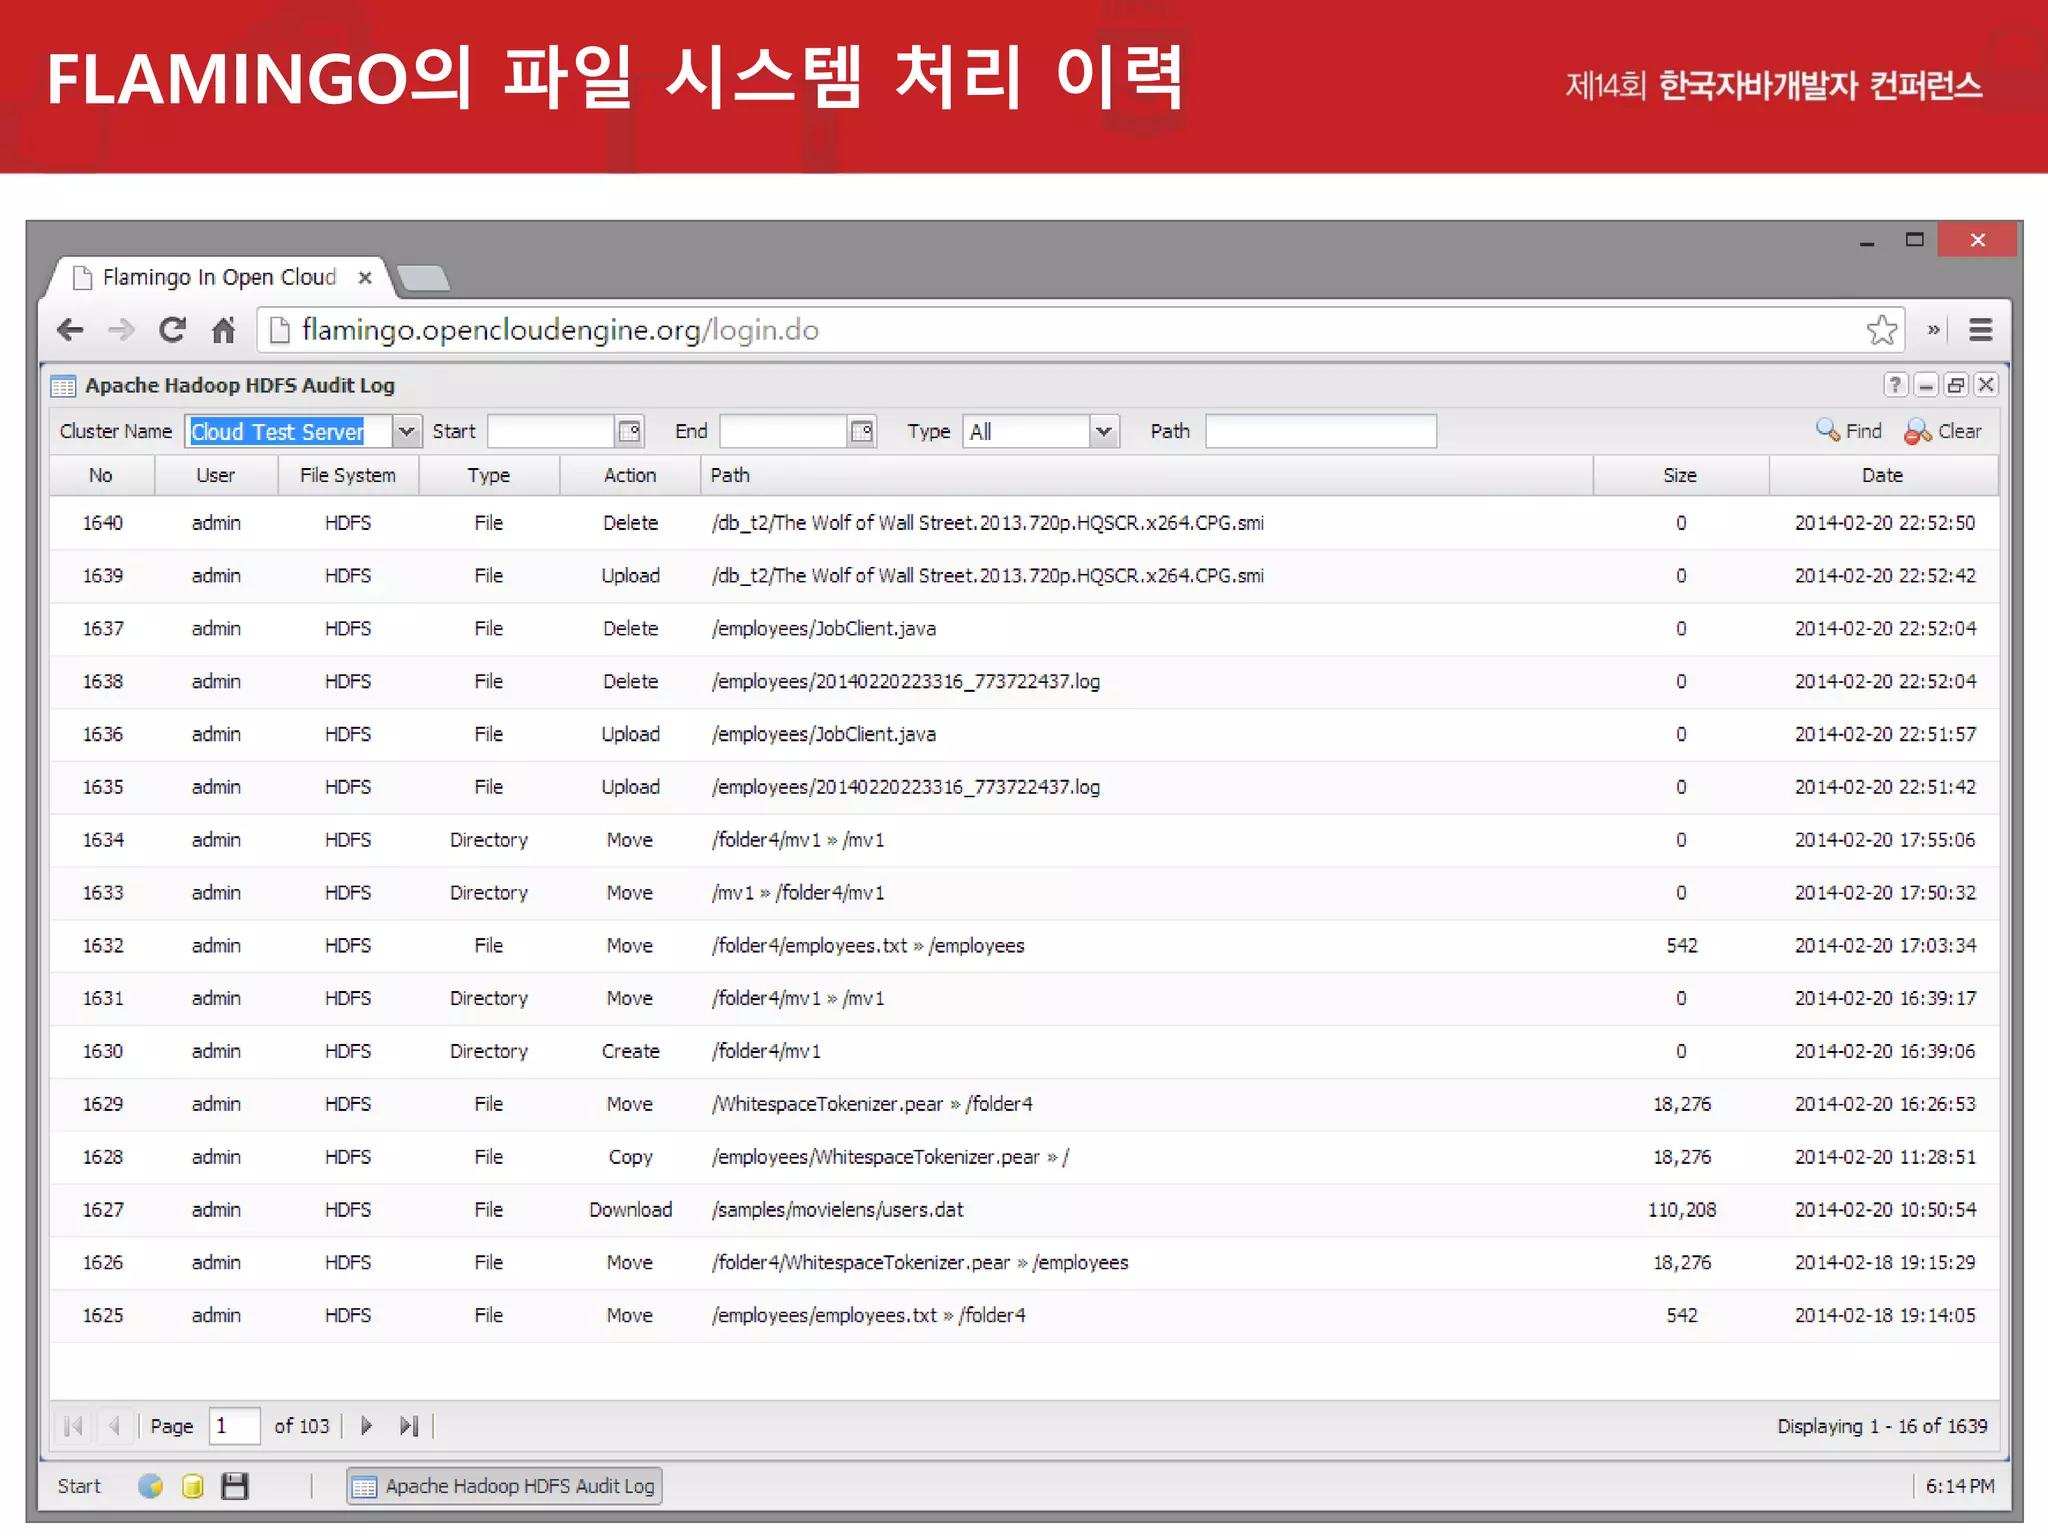This screenshot has width=2048, height=1536.
Task: Go to first page icon
Action: (73, 1426)
